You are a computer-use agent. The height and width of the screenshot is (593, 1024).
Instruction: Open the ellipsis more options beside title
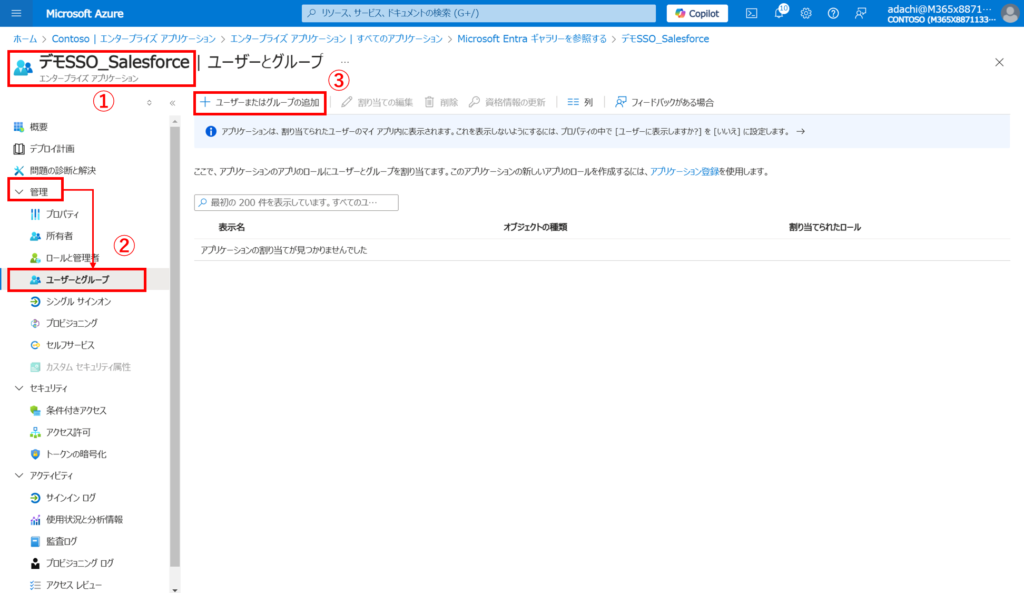345,63
